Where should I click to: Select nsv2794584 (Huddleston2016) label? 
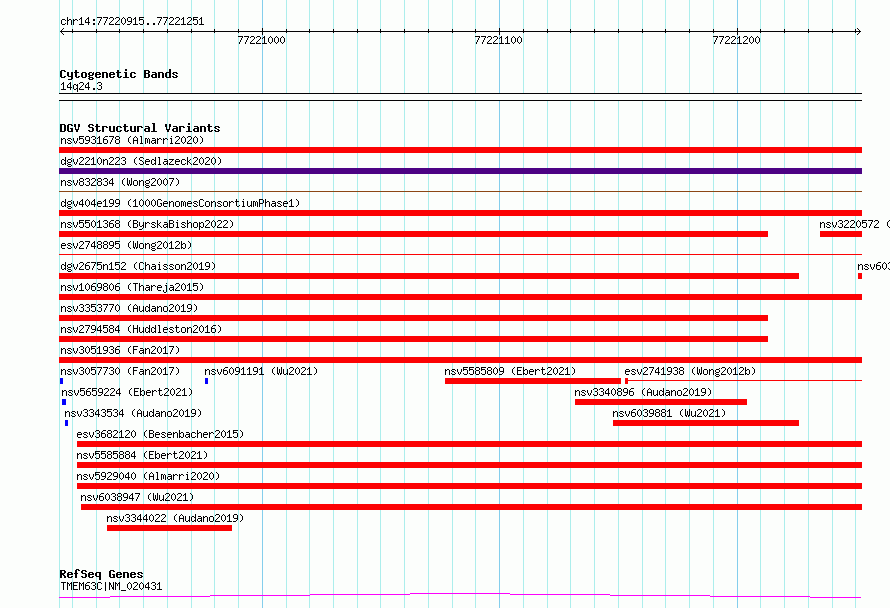coord(141,329)
